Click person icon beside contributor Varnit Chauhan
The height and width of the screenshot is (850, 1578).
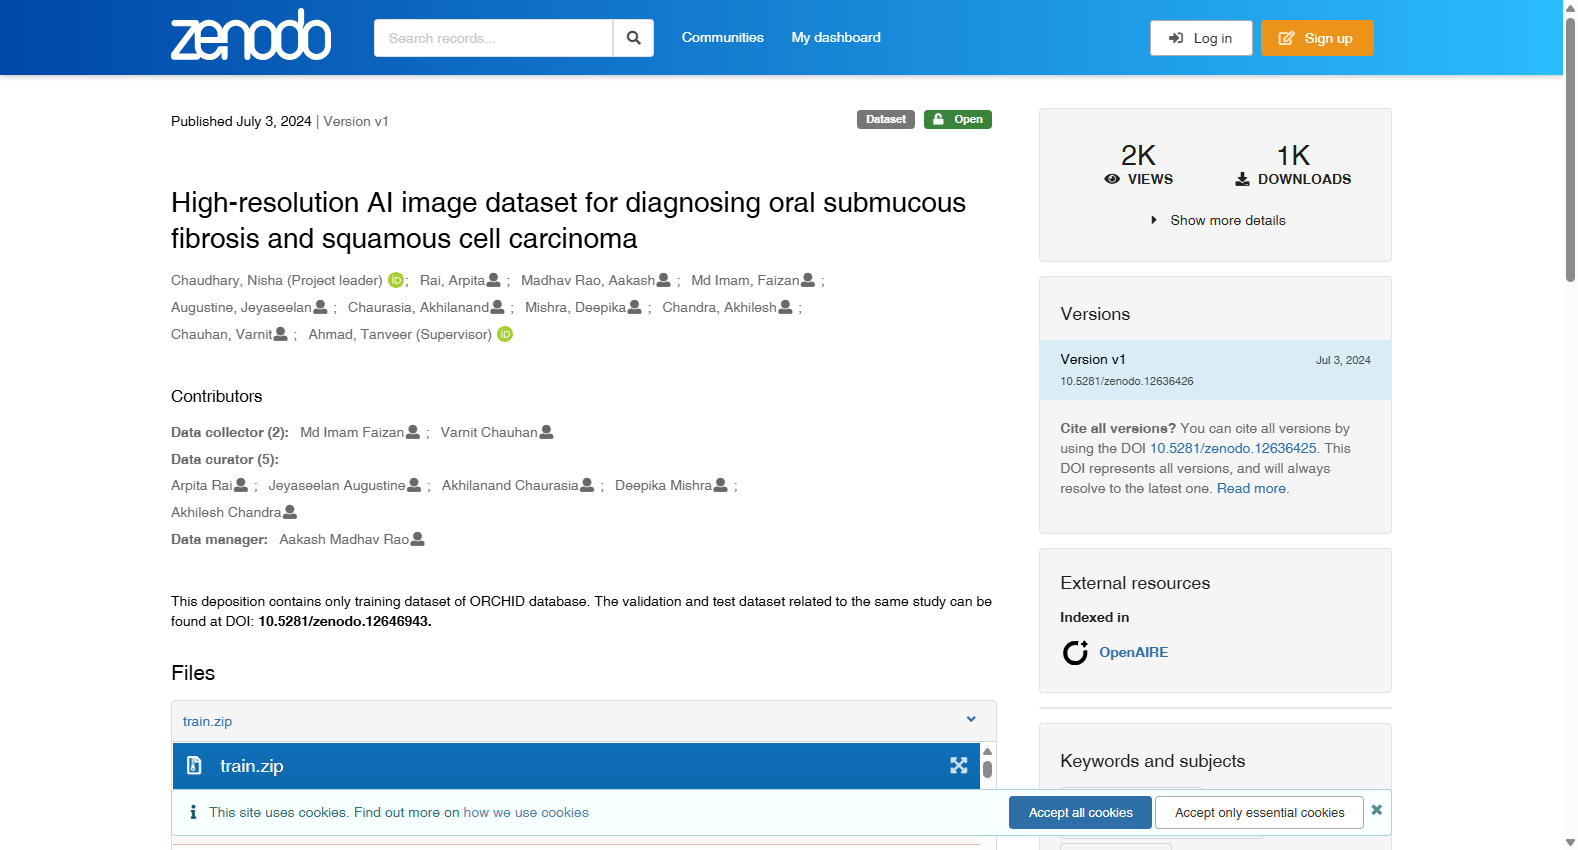[x=547, y=432]
